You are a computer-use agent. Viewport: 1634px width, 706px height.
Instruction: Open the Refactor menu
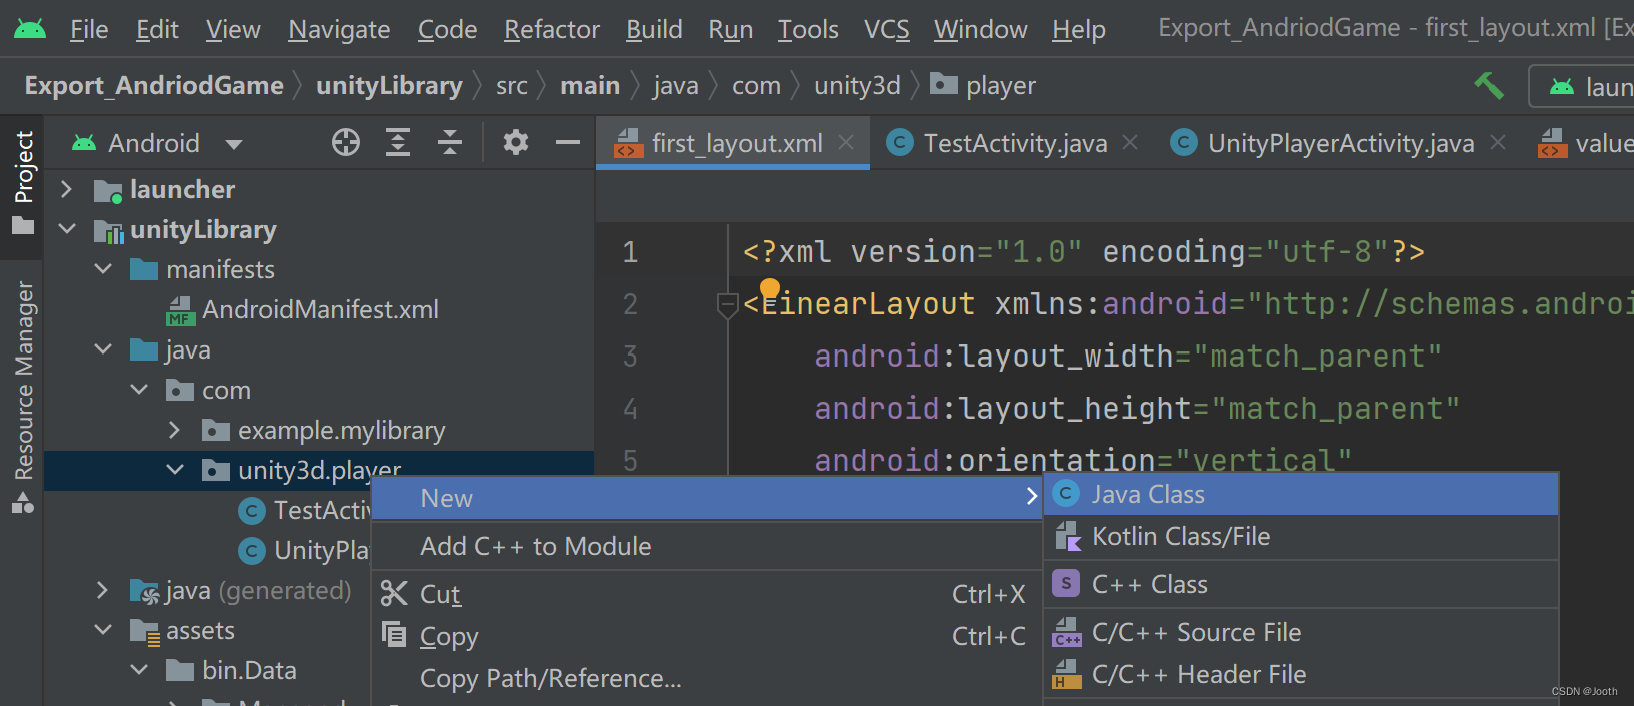coord(552,30)
